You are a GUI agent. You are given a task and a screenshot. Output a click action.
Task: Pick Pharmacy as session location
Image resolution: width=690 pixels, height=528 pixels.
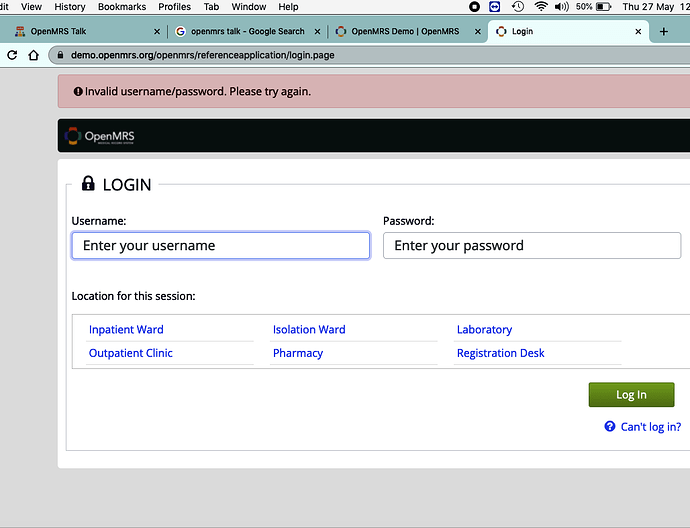(x=298, y=353)
